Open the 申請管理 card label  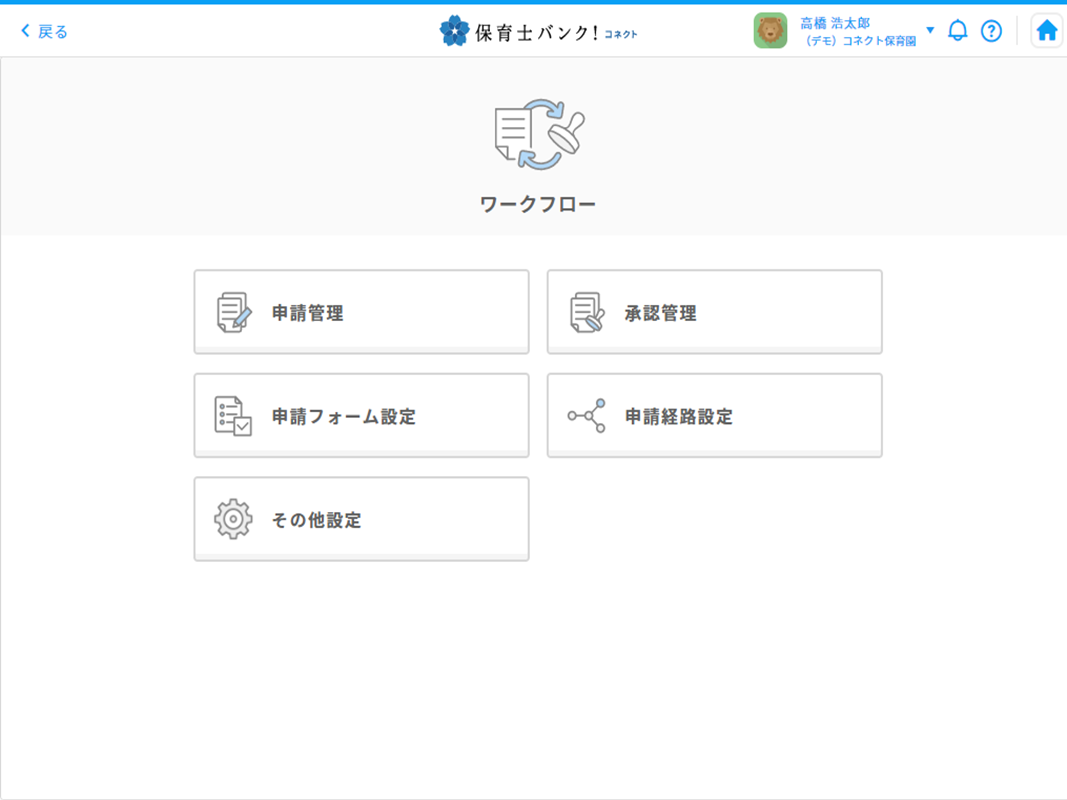(308, 313)
